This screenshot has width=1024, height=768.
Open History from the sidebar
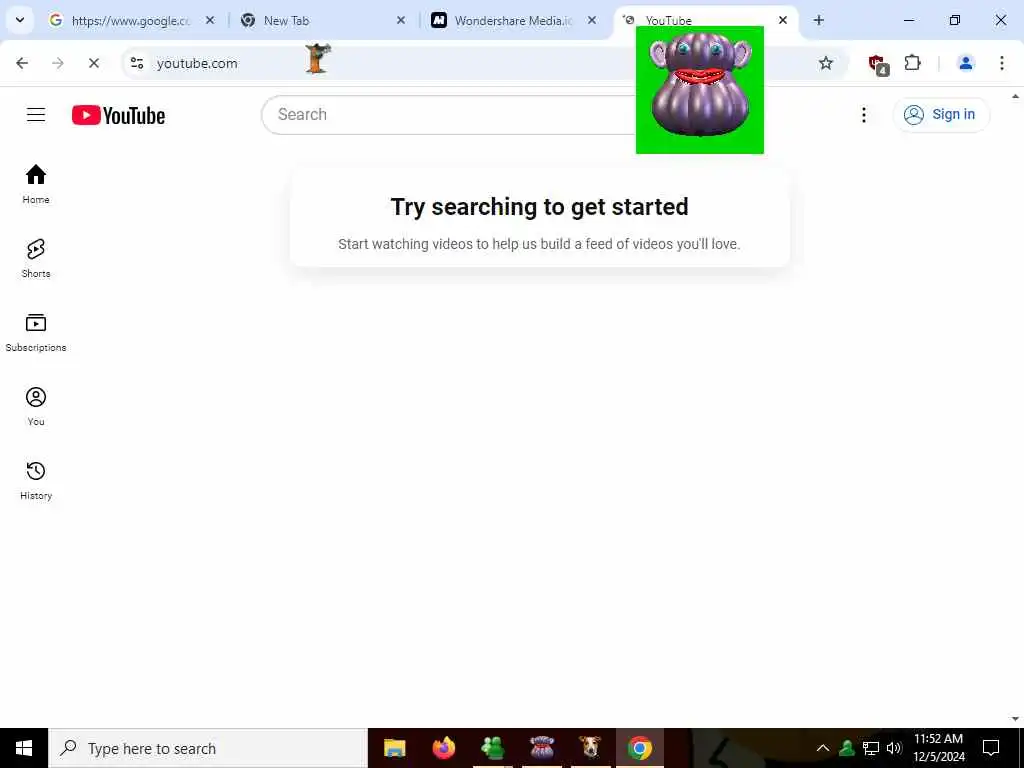pyautogui.click(x=36, y=481)
